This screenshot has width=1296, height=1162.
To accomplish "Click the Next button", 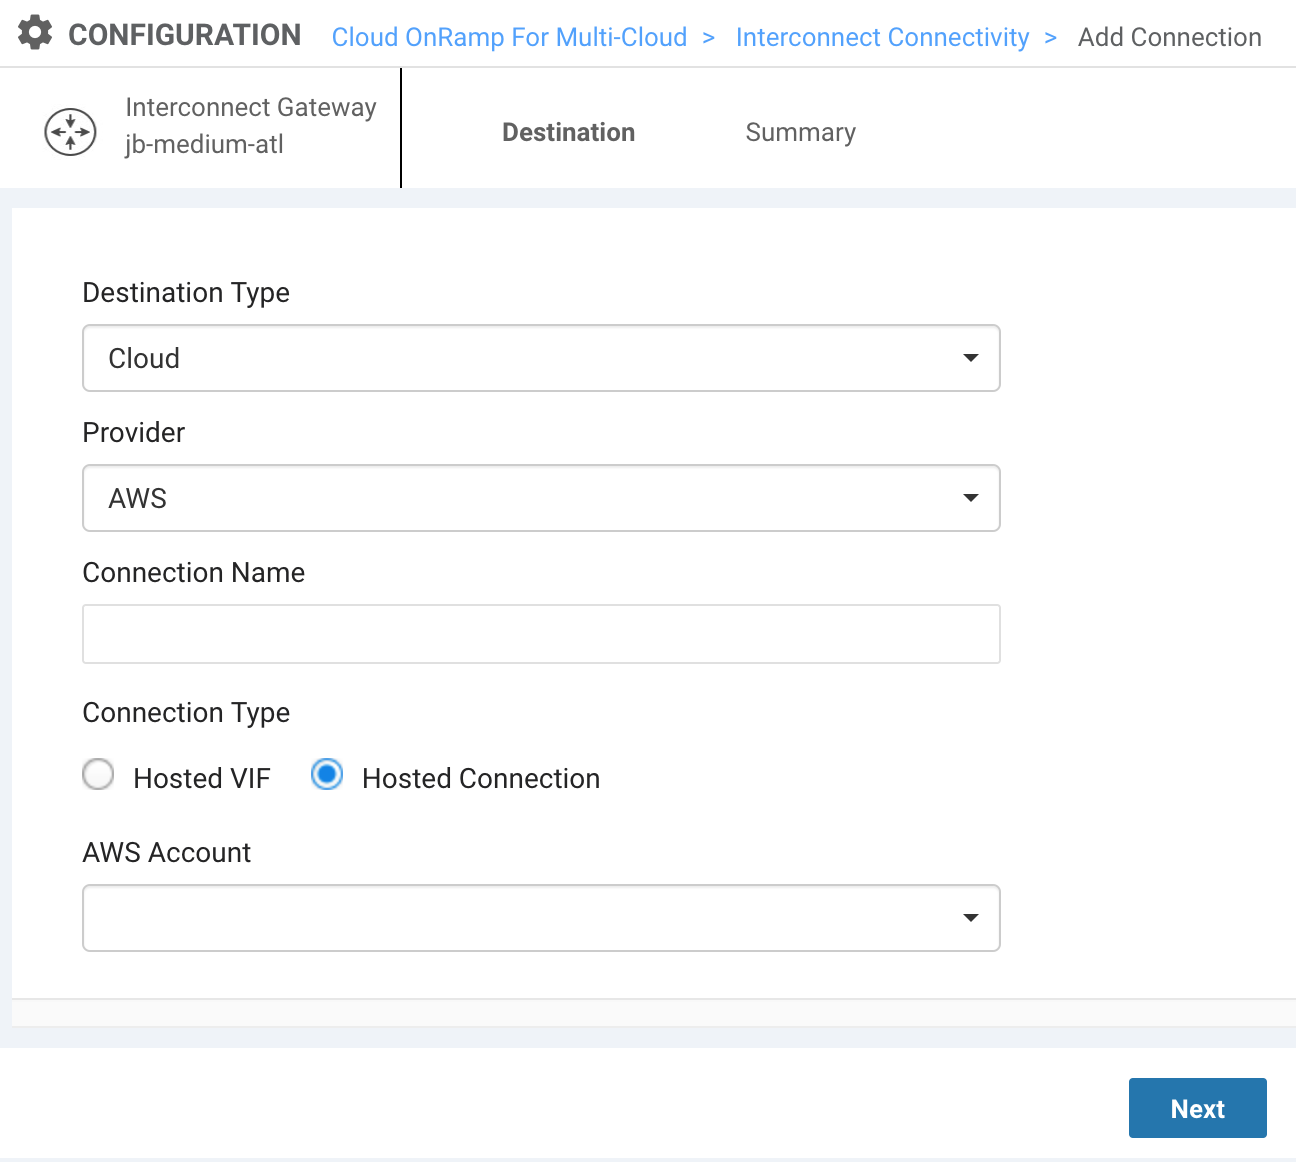I will click(x=1197, y=1108).
